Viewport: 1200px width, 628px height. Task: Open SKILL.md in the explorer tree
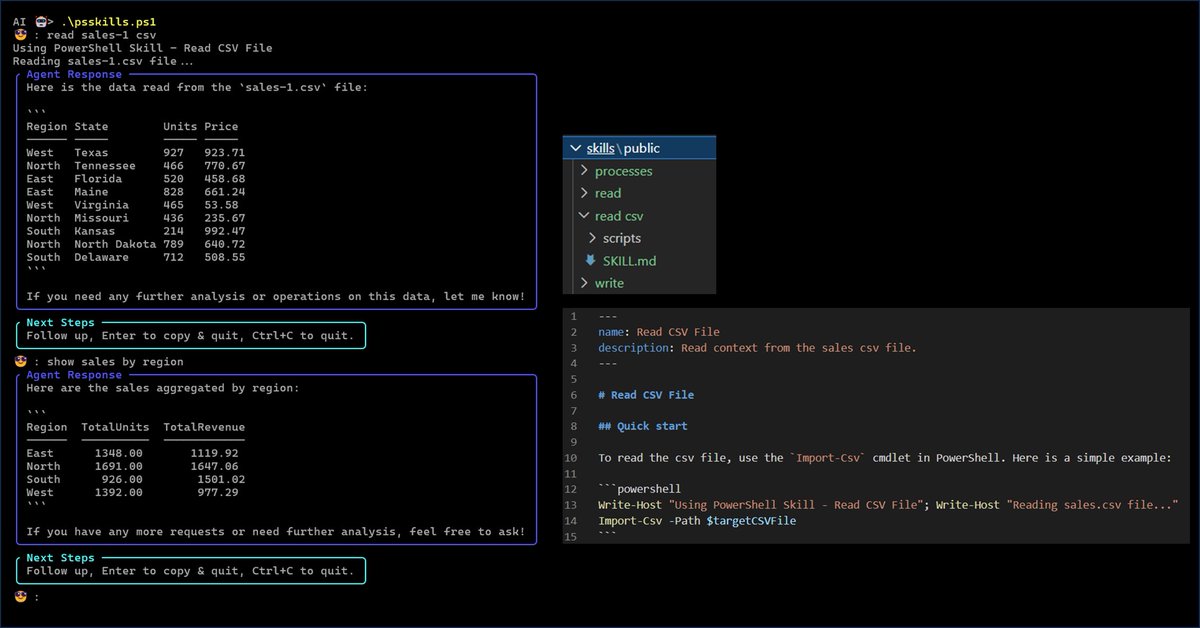click(629, 261)
